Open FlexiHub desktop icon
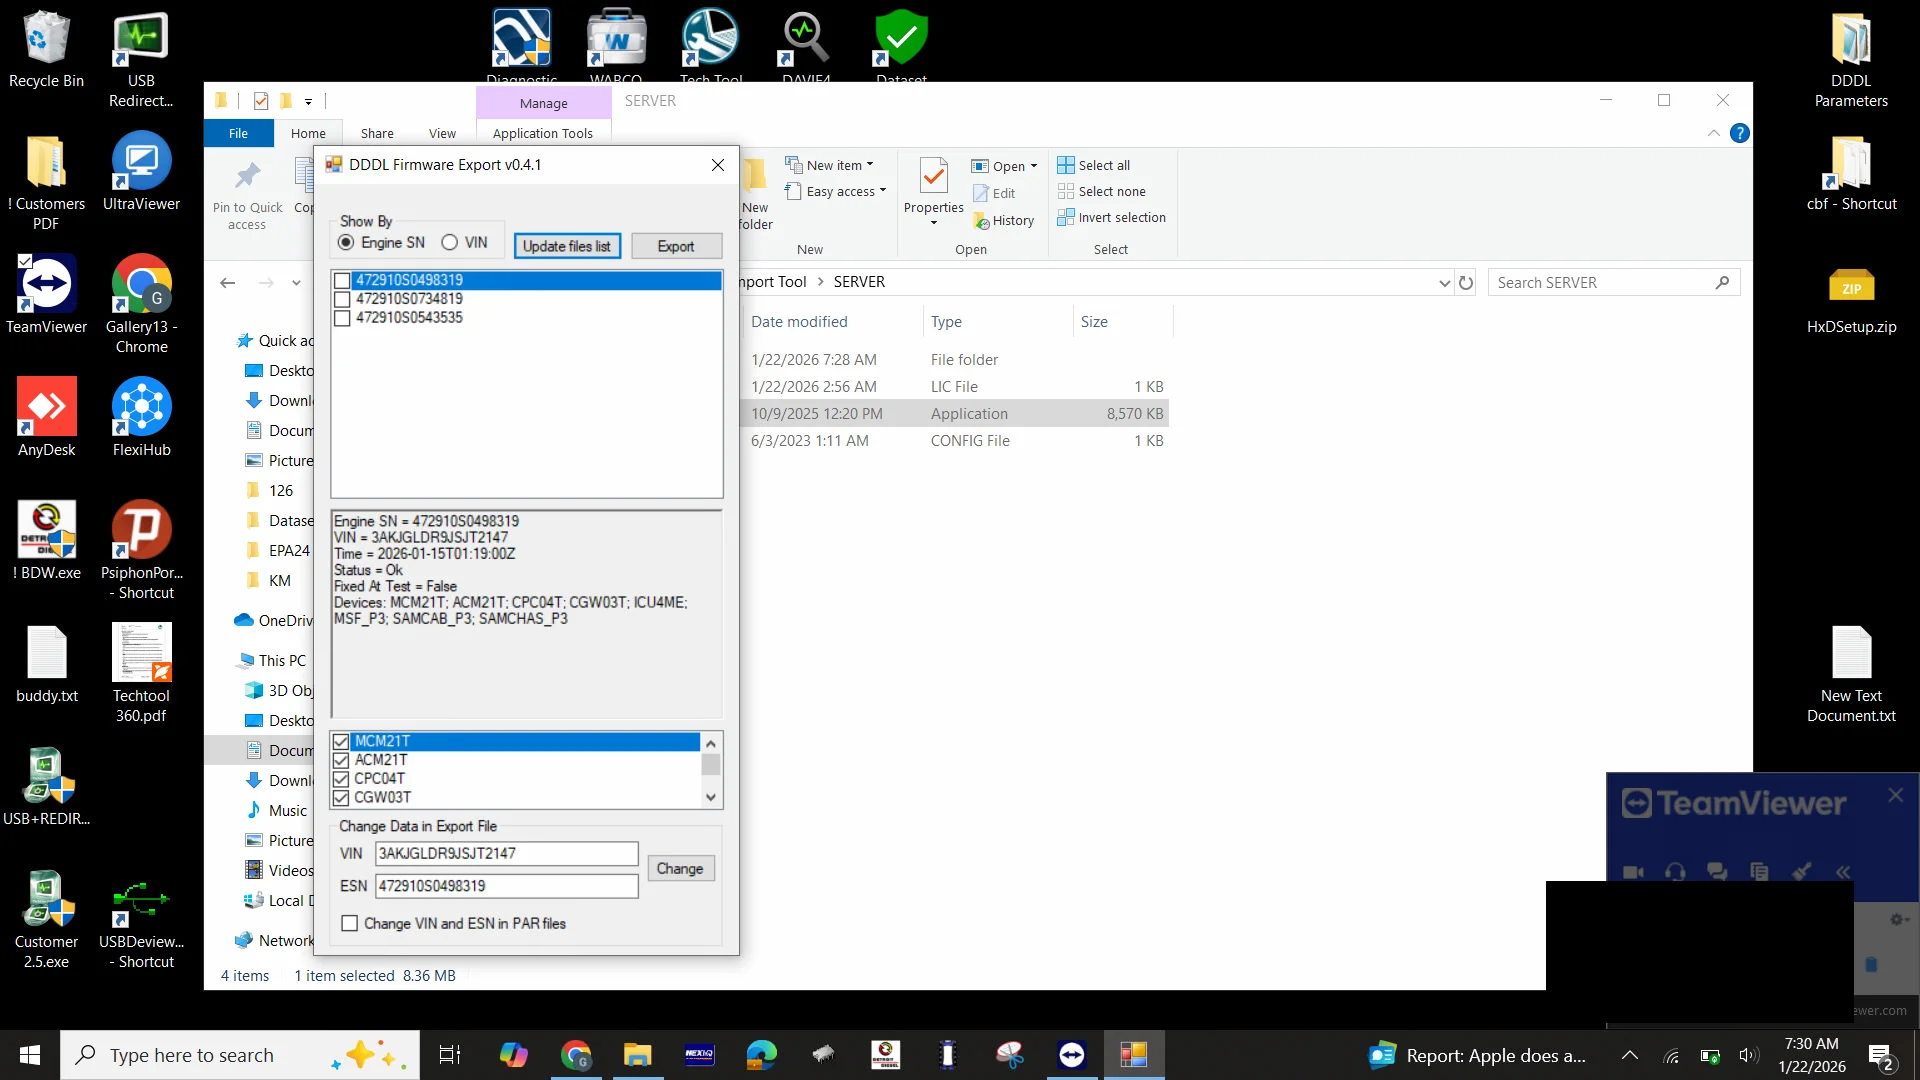The width and height of the screenshot is (1920, 1080). pos(141,418)
